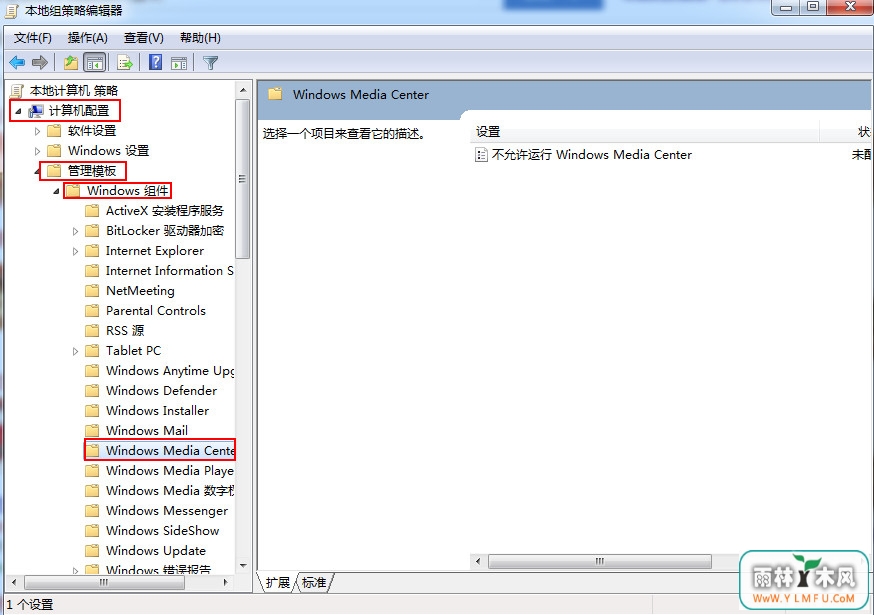Image resolution: width=874 pixels, height=615 pixels.
Task: Click the tree pane scroll-up arrow
Action: click(x=243, y=90)
